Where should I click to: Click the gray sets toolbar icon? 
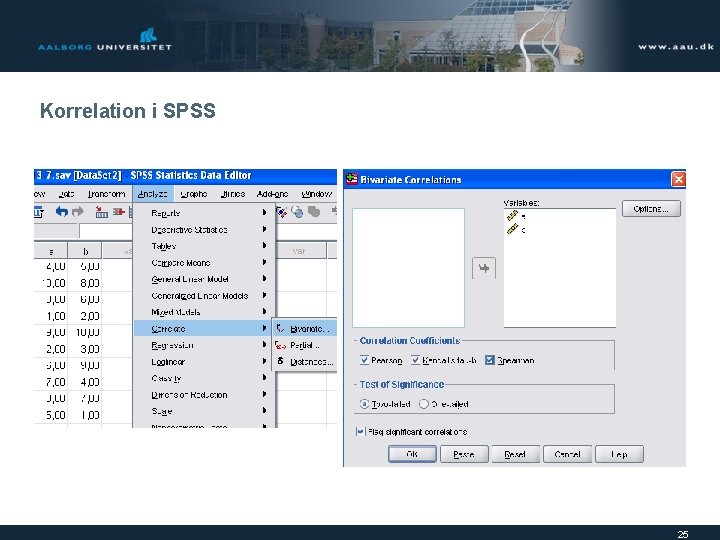pyautogui.click(x=314, y=212)
